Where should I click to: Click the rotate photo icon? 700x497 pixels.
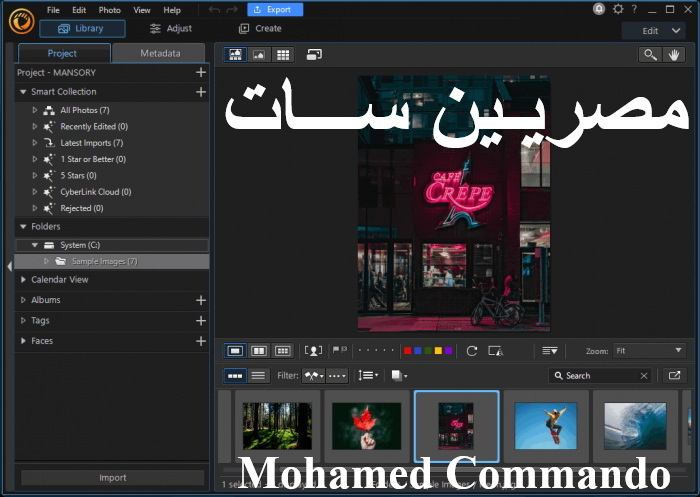click(472, 351)
